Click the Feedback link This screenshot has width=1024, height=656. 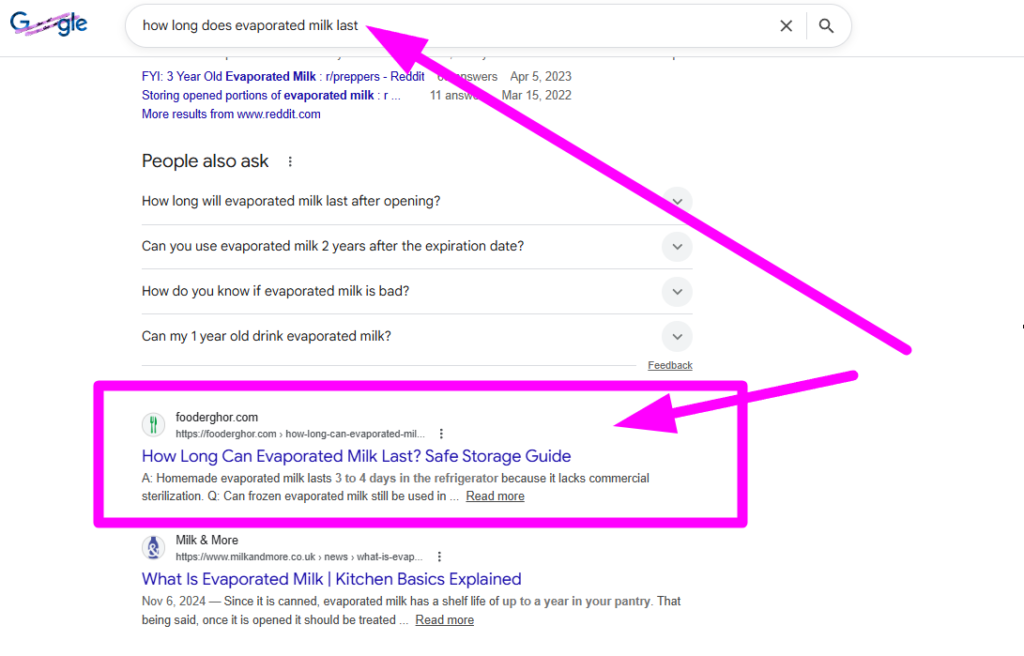tap(669, 365)
